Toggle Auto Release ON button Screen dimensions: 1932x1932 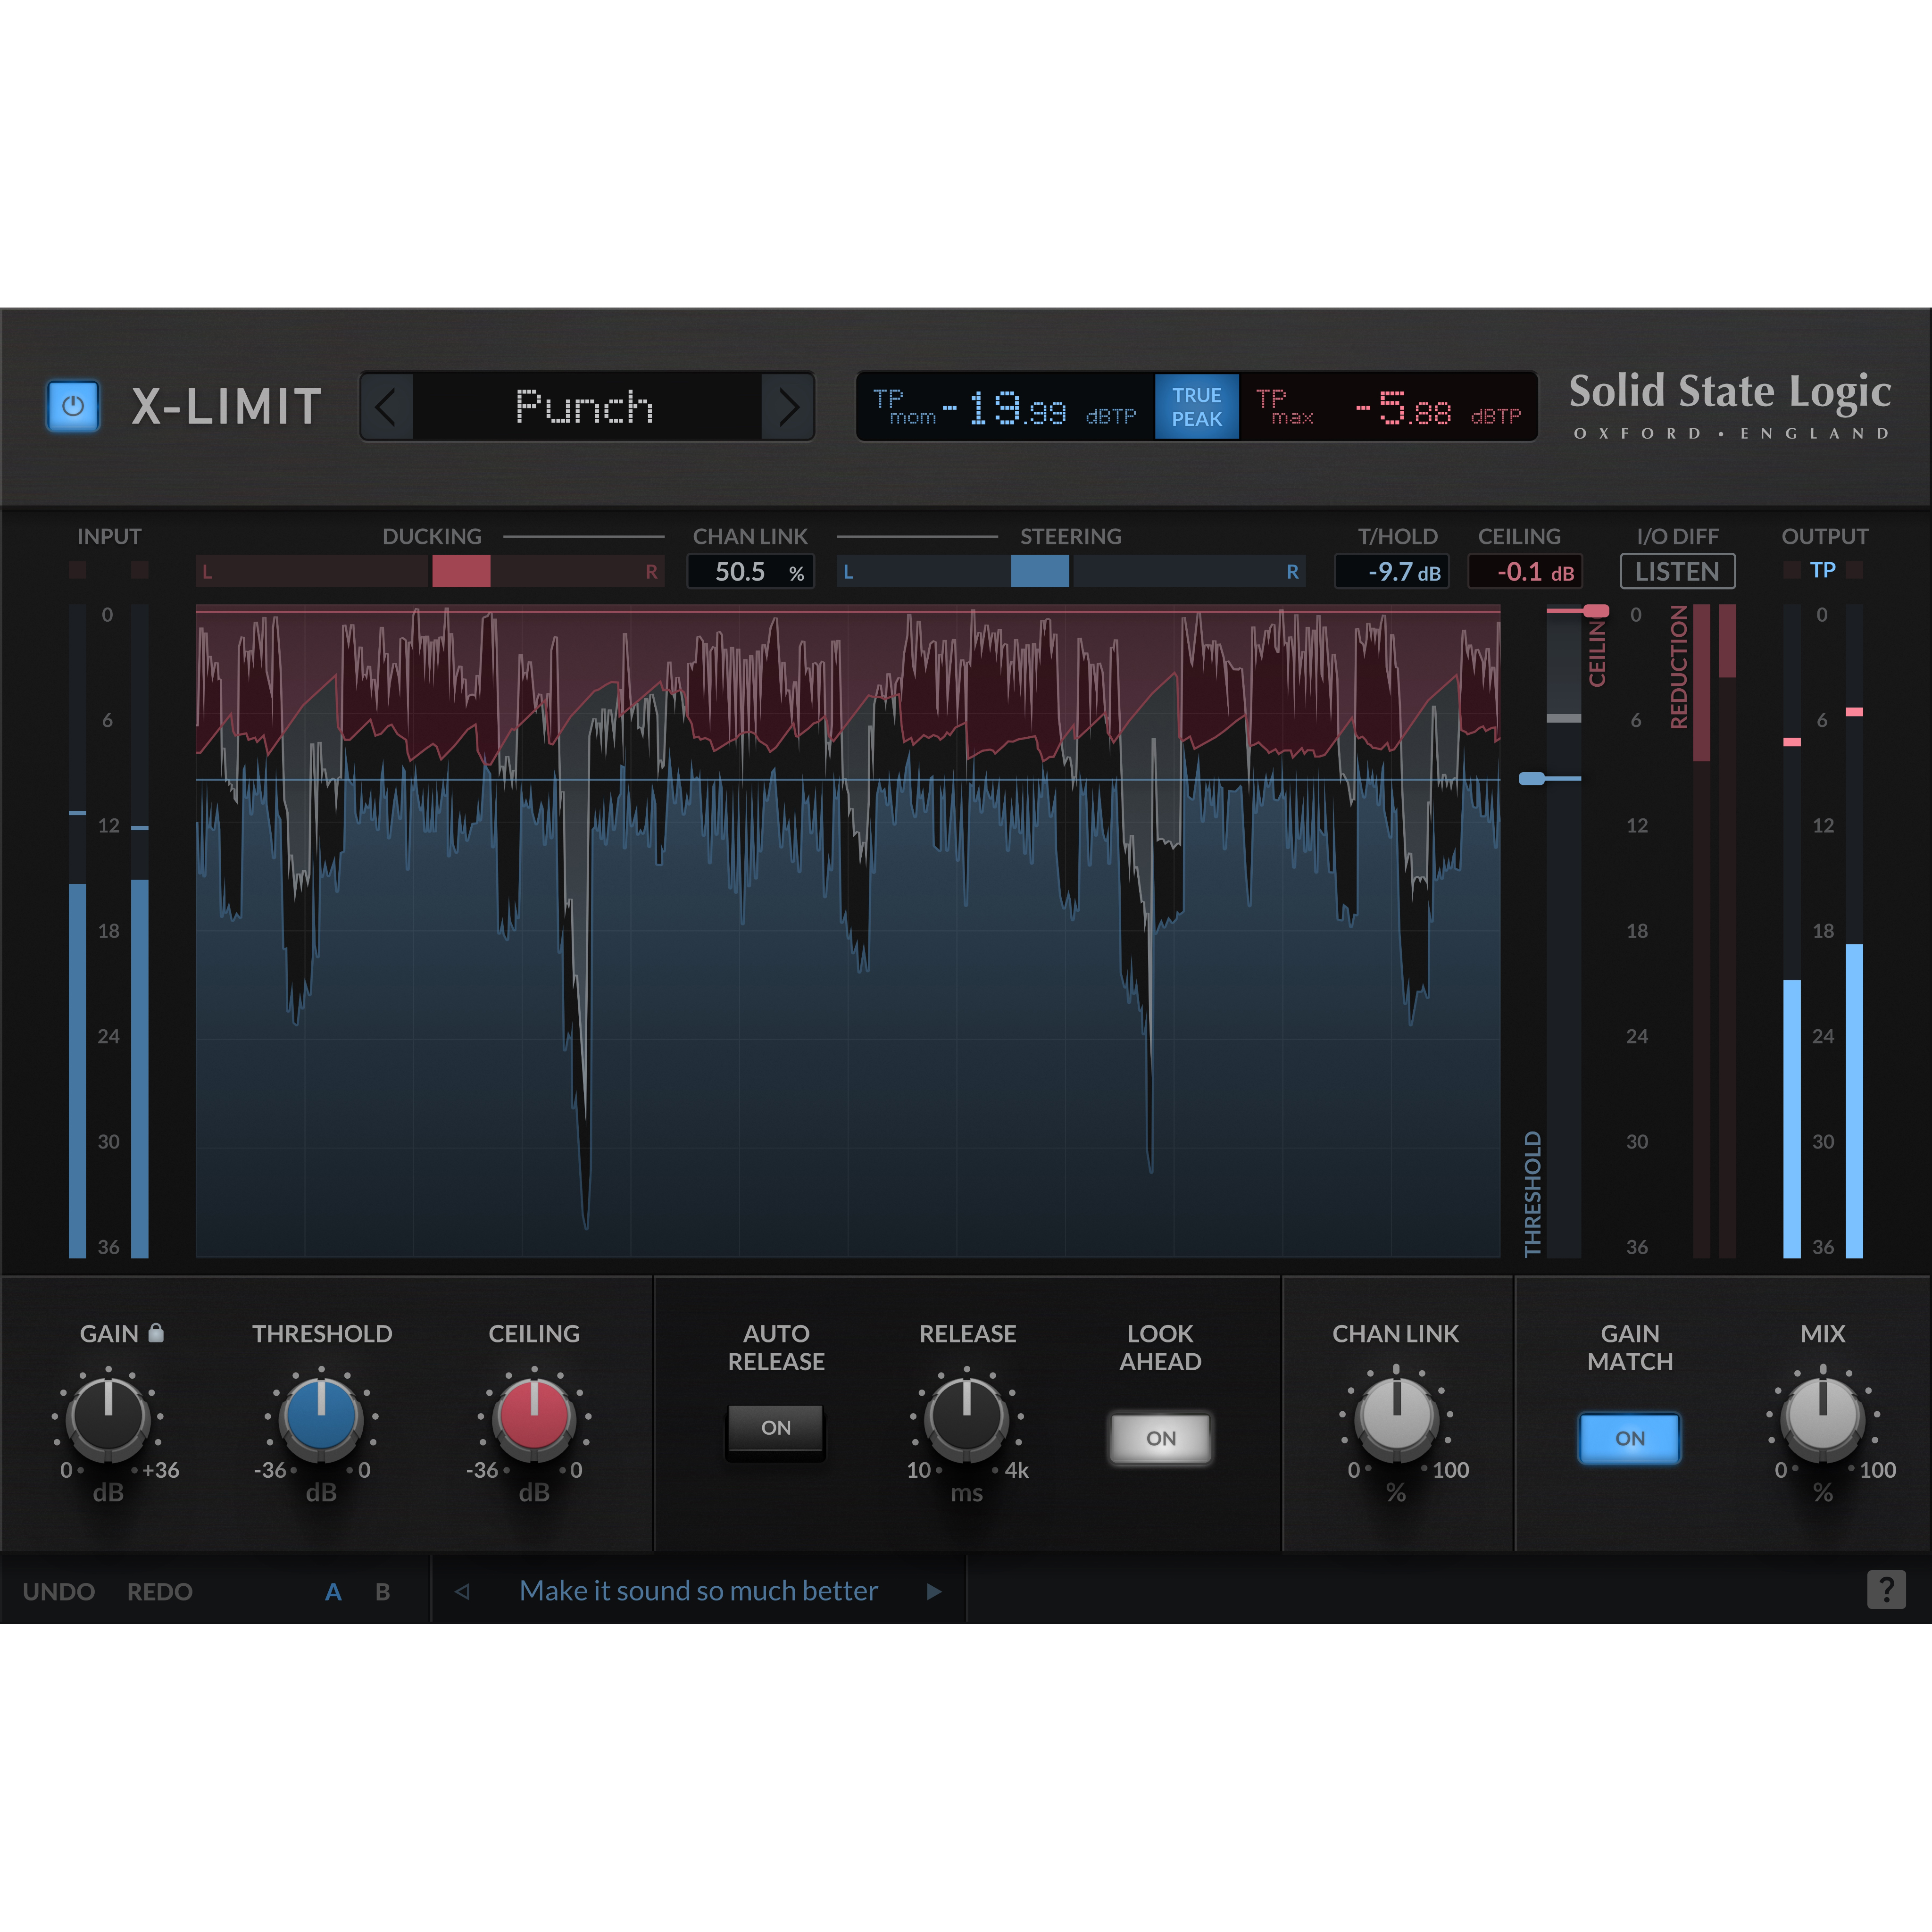click(775, 1428)
